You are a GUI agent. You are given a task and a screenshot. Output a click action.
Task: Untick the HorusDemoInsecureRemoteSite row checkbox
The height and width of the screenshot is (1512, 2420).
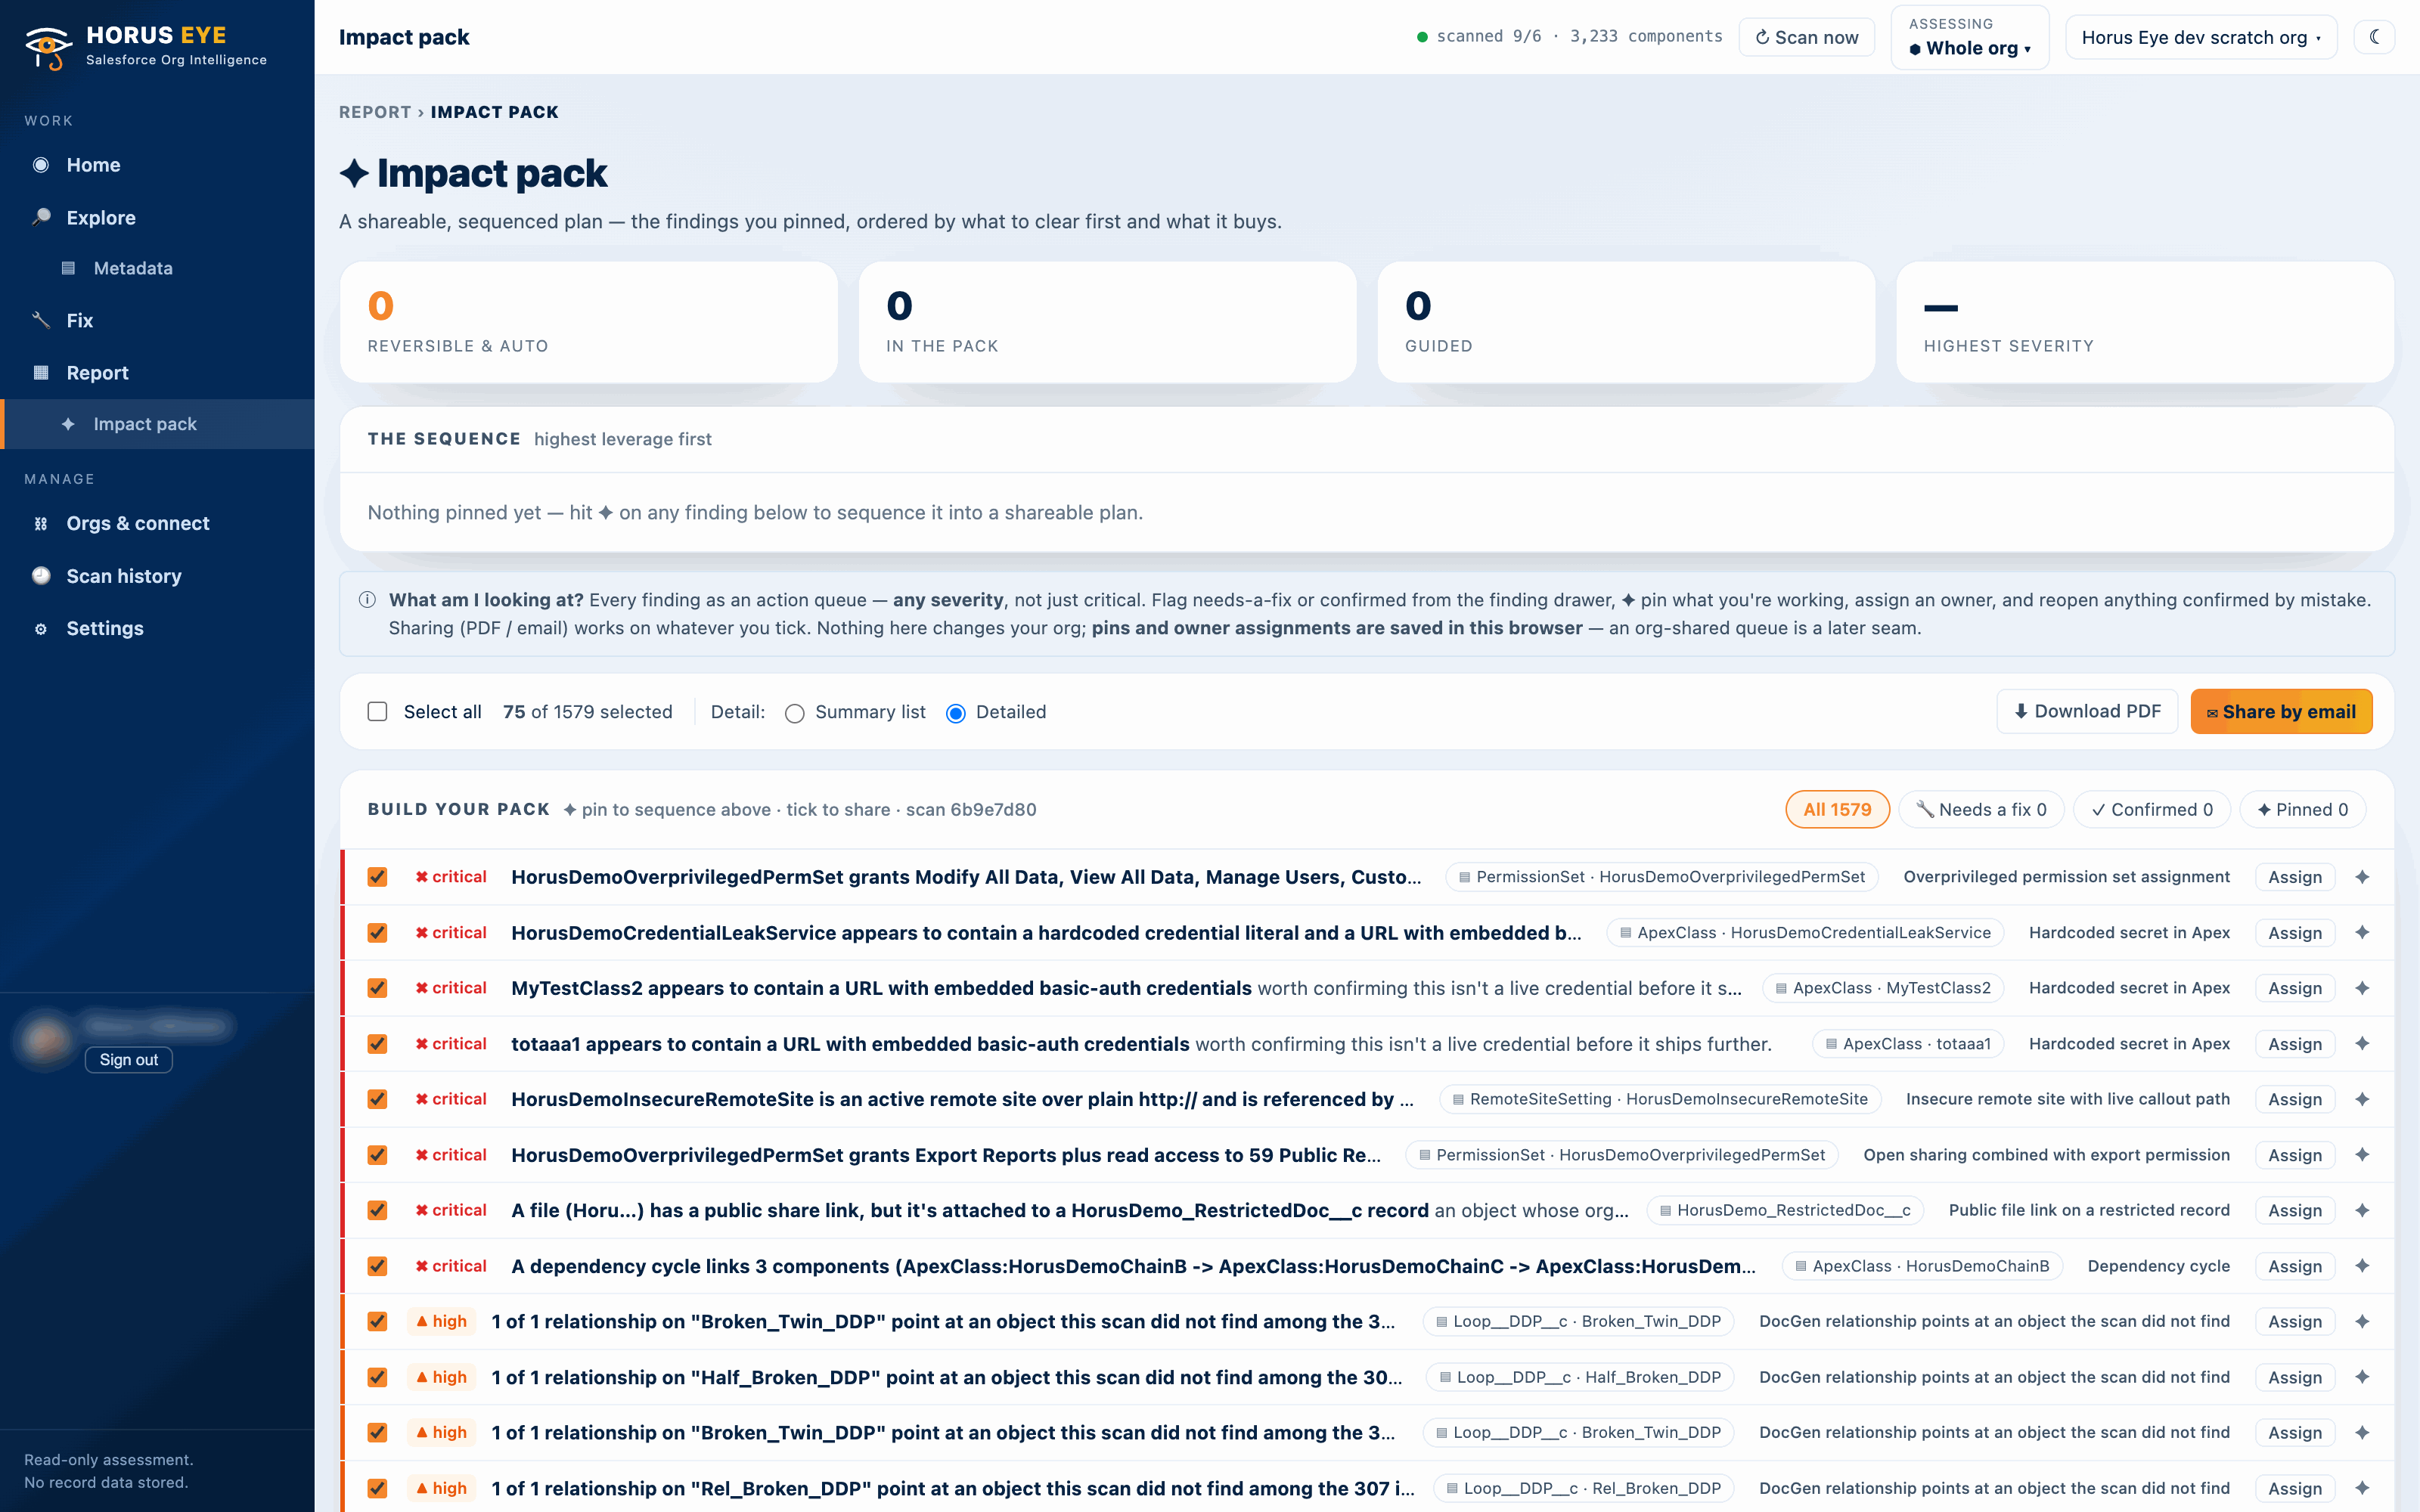coord(377,1099)
